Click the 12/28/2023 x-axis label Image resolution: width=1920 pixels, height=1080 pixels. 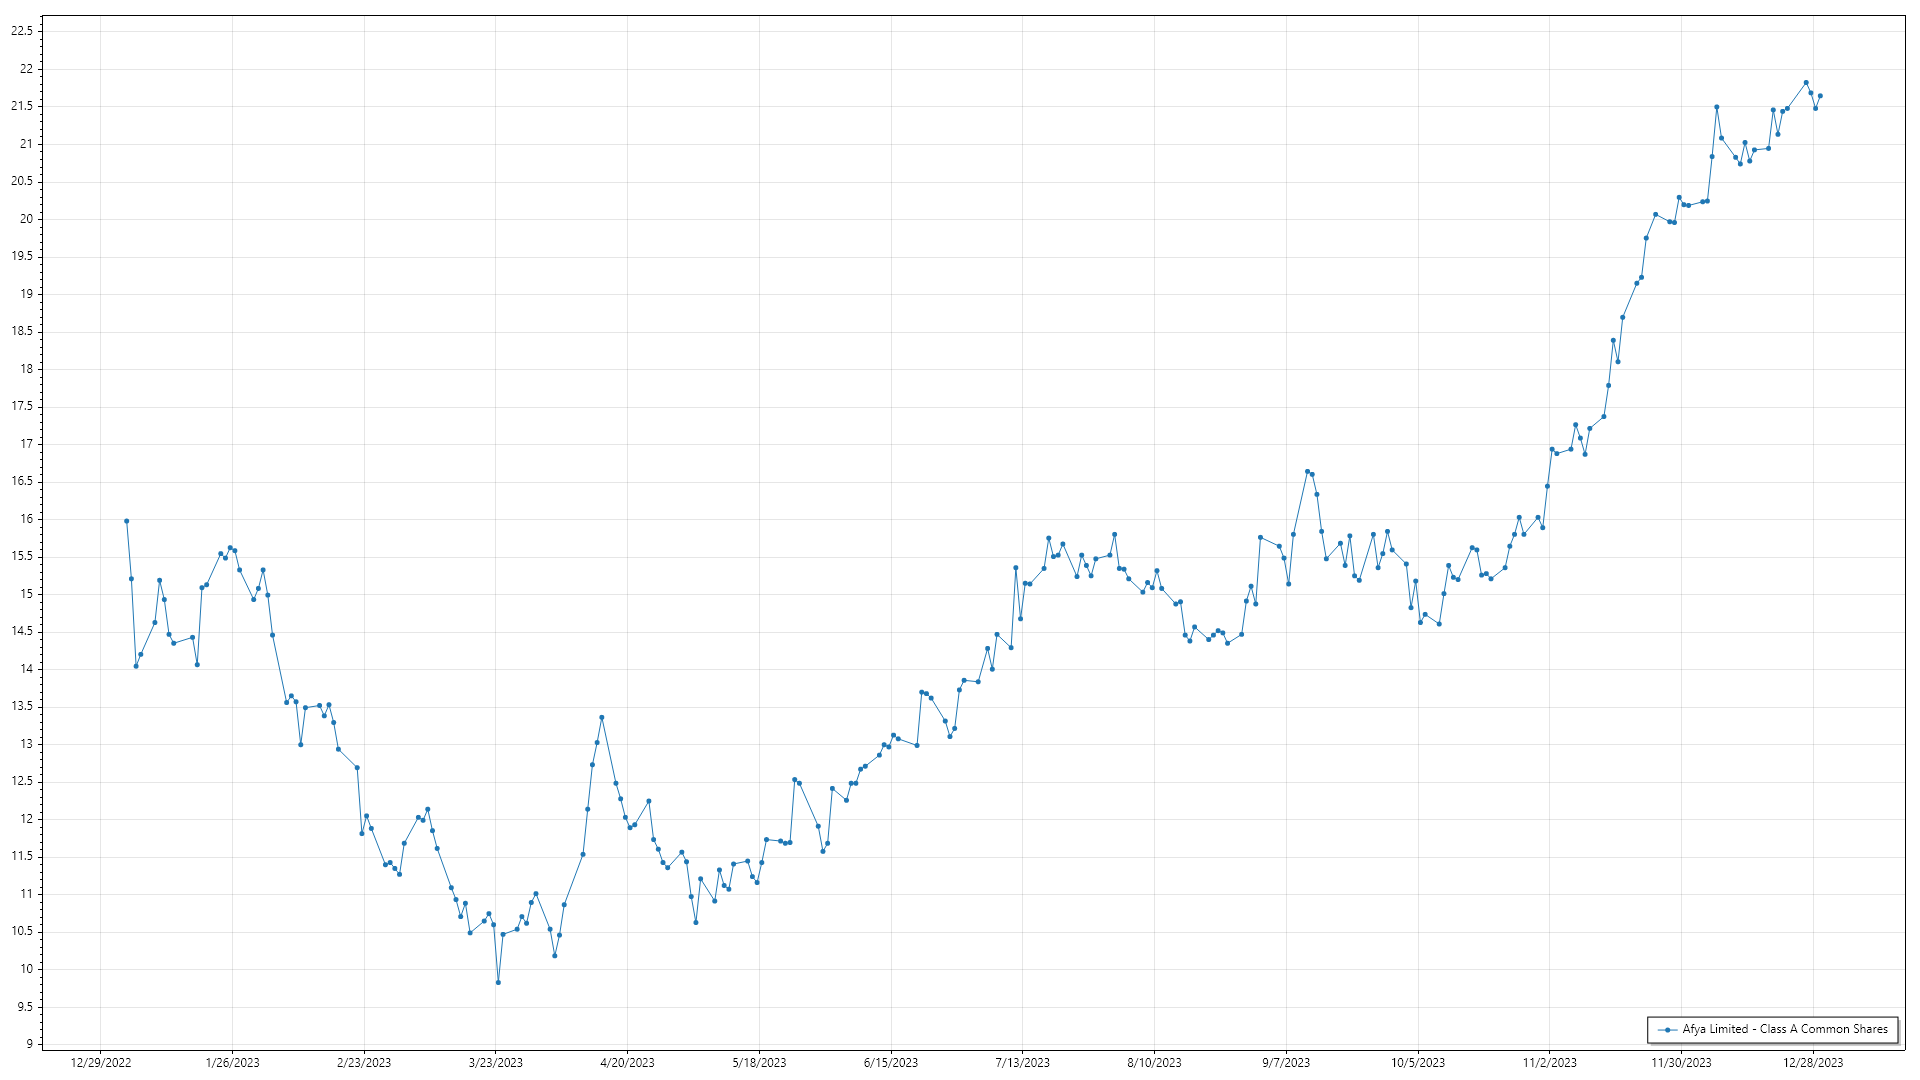tap(1814, 1063)
